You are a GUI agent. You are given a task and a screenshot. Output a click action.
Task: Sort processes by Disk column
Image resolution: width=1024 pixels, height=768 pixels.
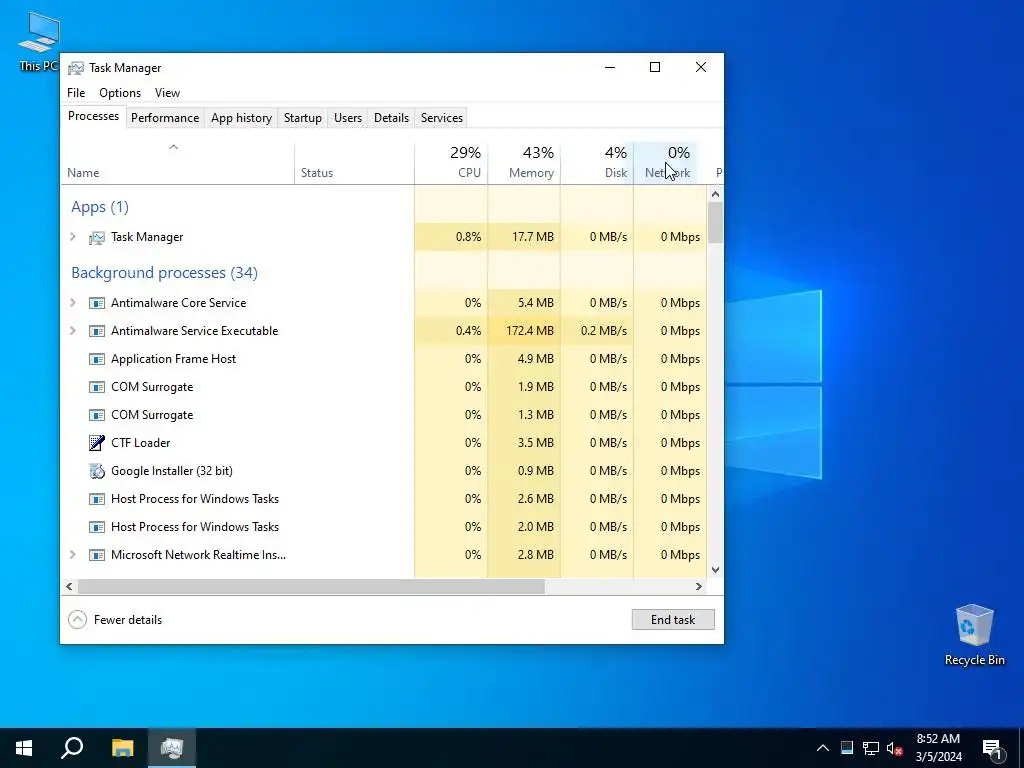pyautogui.click(x=597, y=163)
